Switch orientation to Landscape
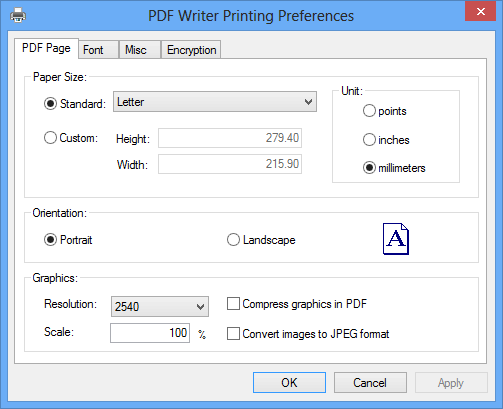The width and height of the screenshot is (503, 409). point(233,240)
